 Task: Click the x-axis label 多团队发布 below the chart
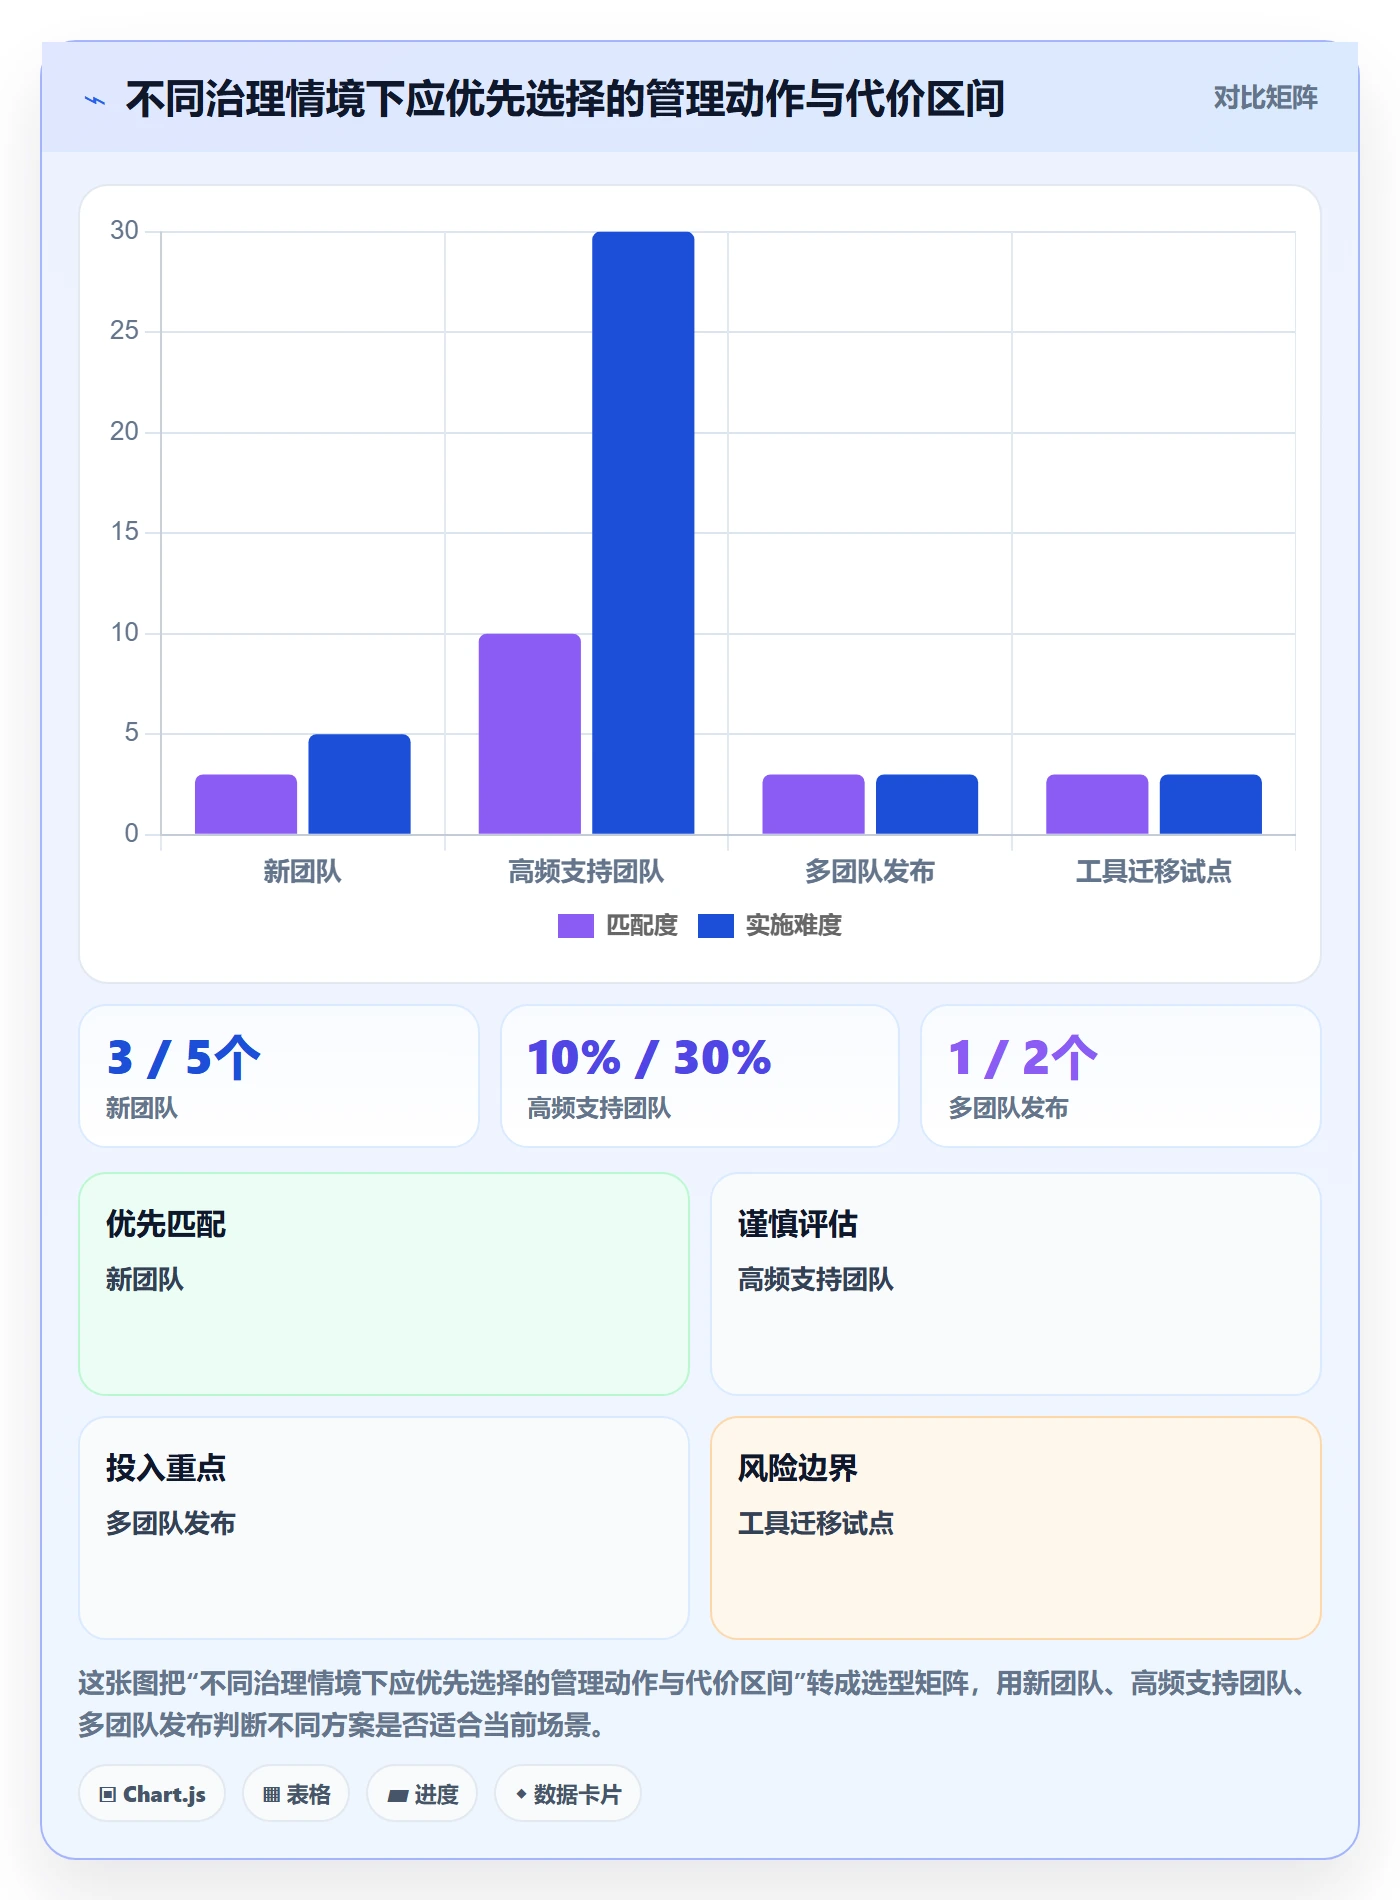870,872
